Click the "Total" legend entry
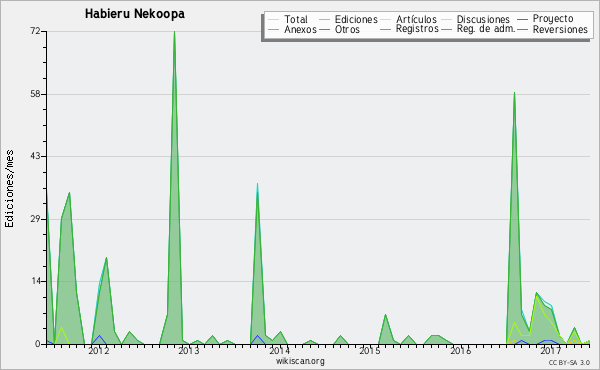The height and width of the screenshot is (370, 600). 296,19
